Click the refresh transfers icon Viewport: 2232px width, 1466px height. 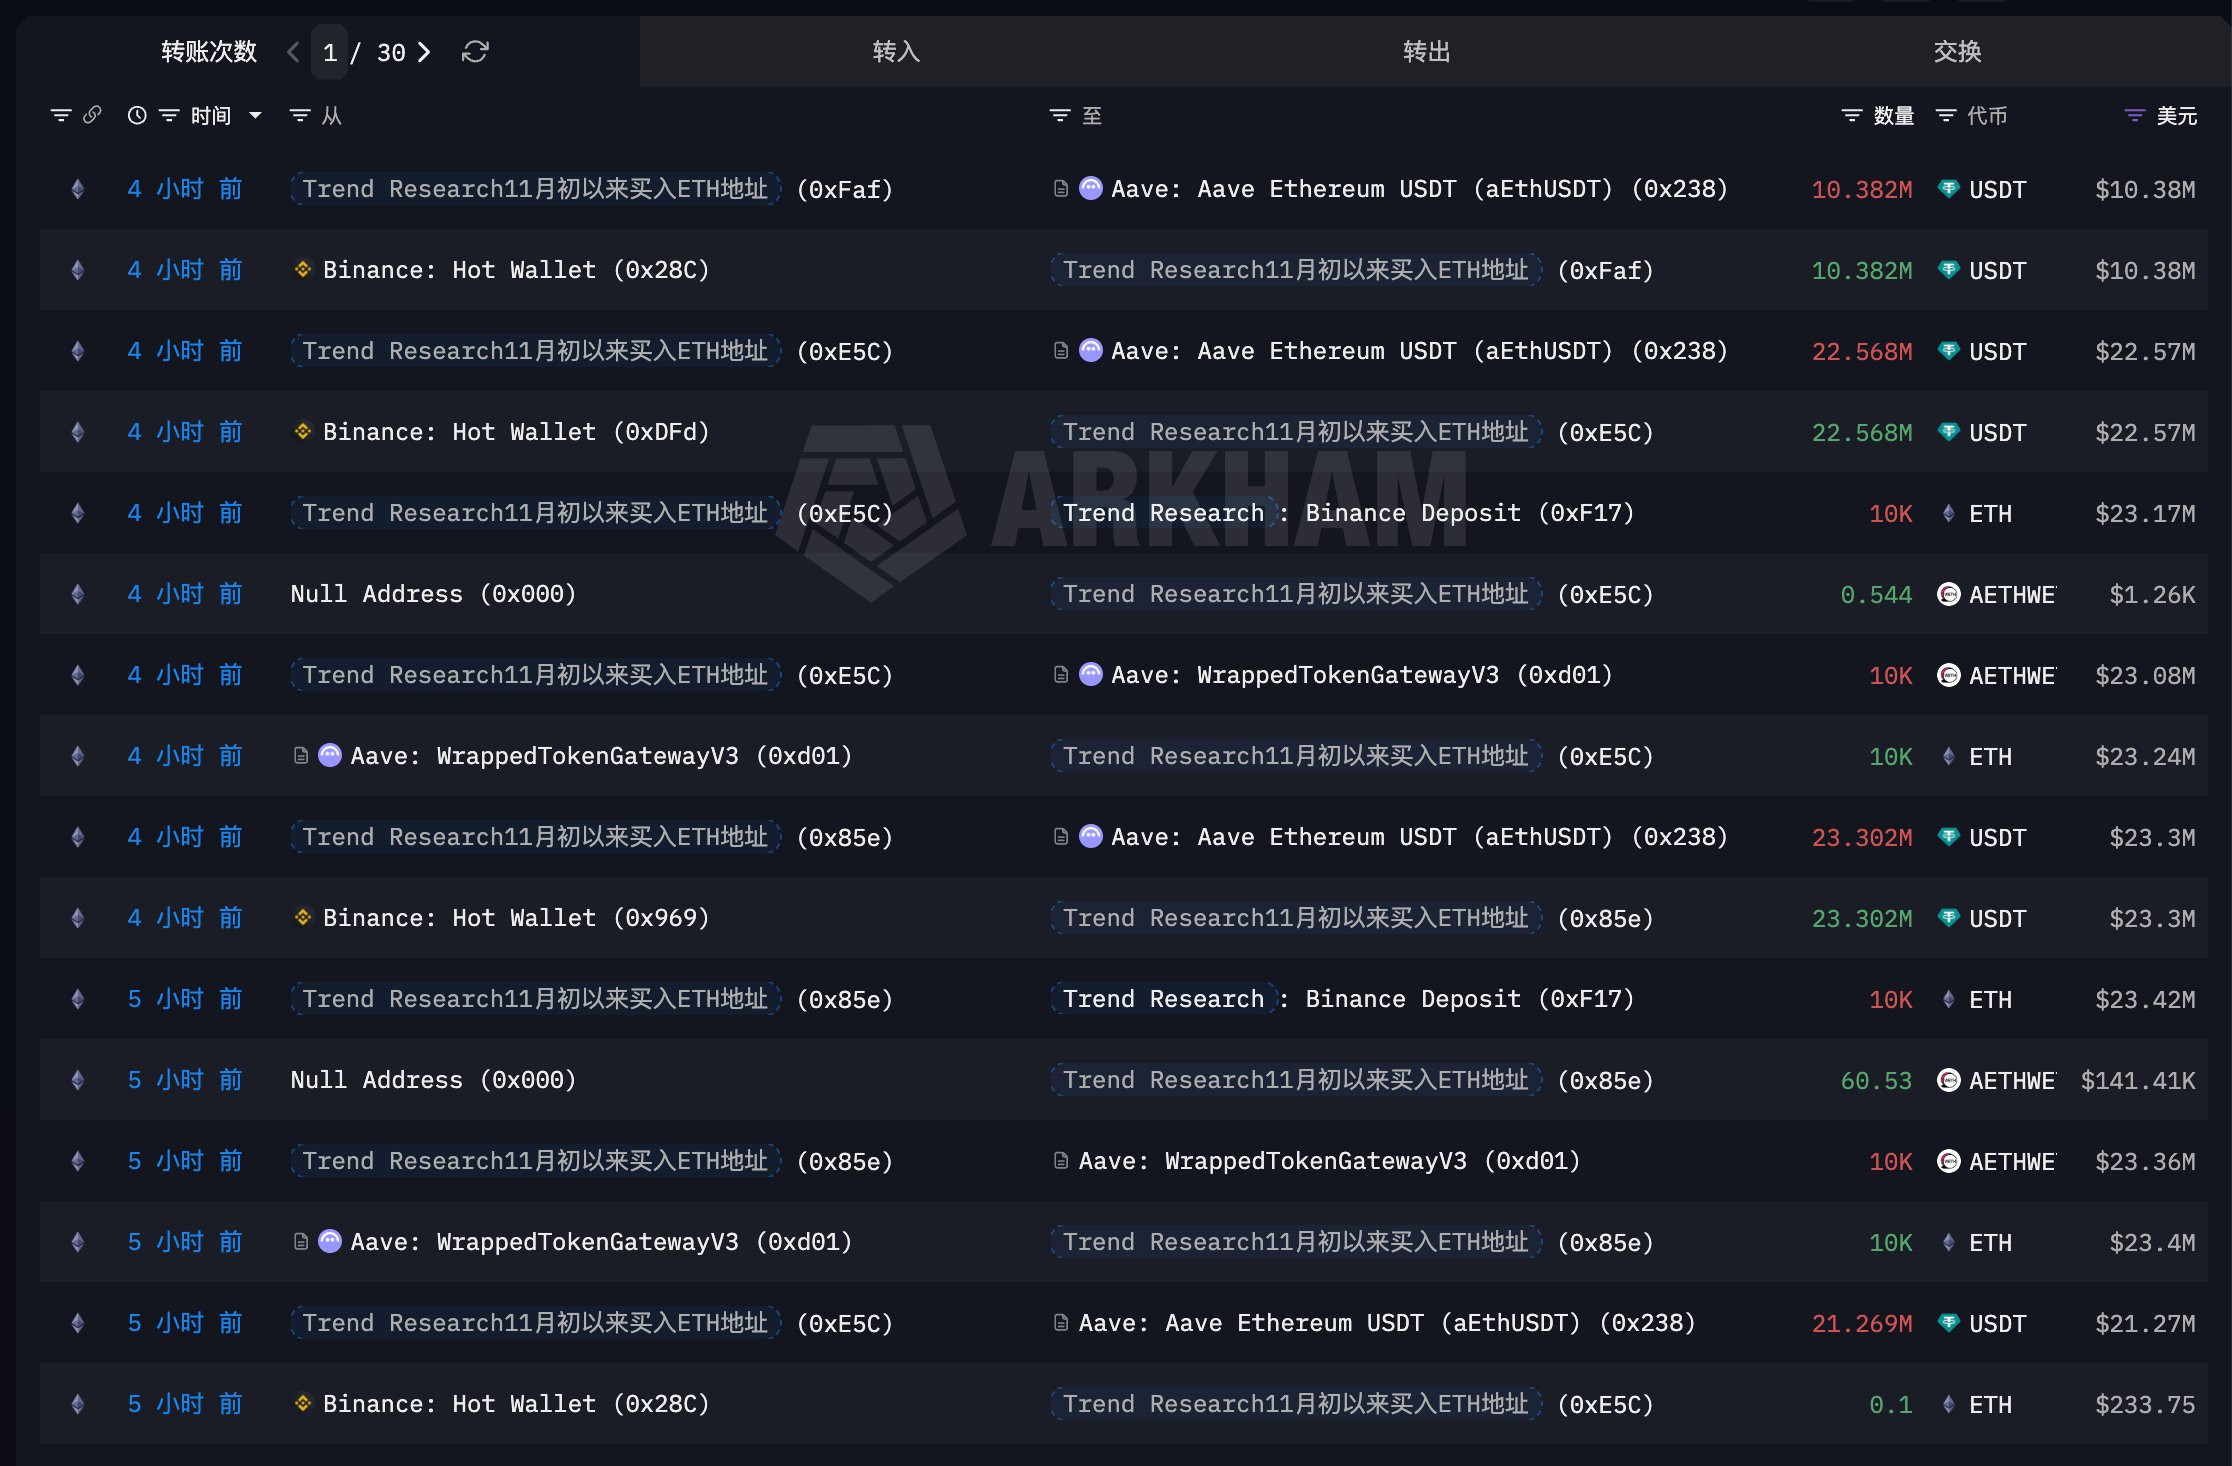[474, 52]
